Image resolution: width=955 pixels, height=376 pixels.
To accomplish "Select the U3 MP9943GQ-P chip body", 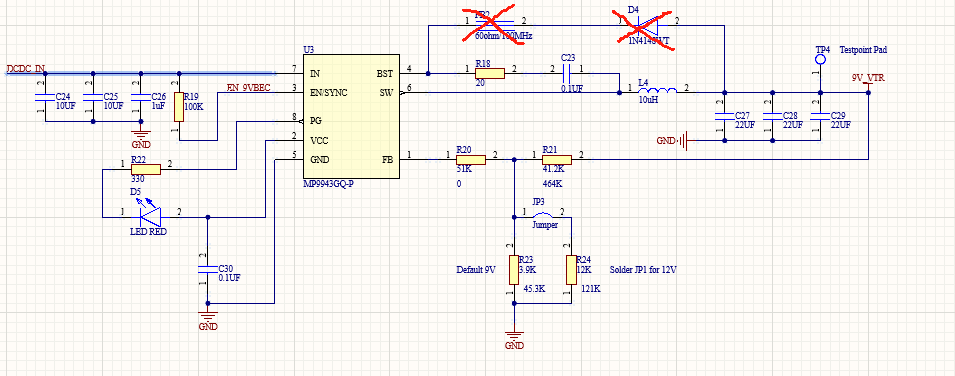I will click(351, 116).
